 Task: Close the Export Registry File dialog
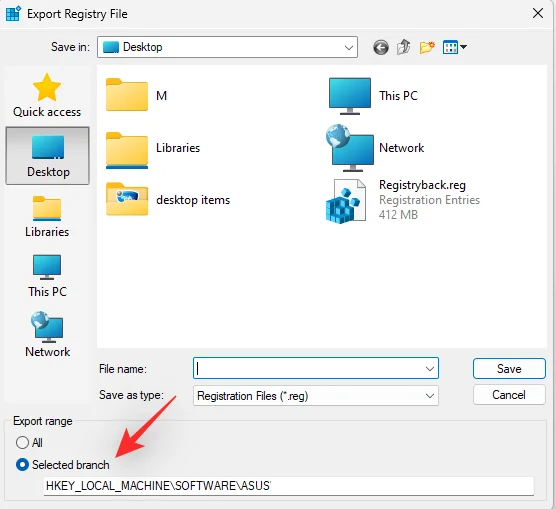[538, 13]
